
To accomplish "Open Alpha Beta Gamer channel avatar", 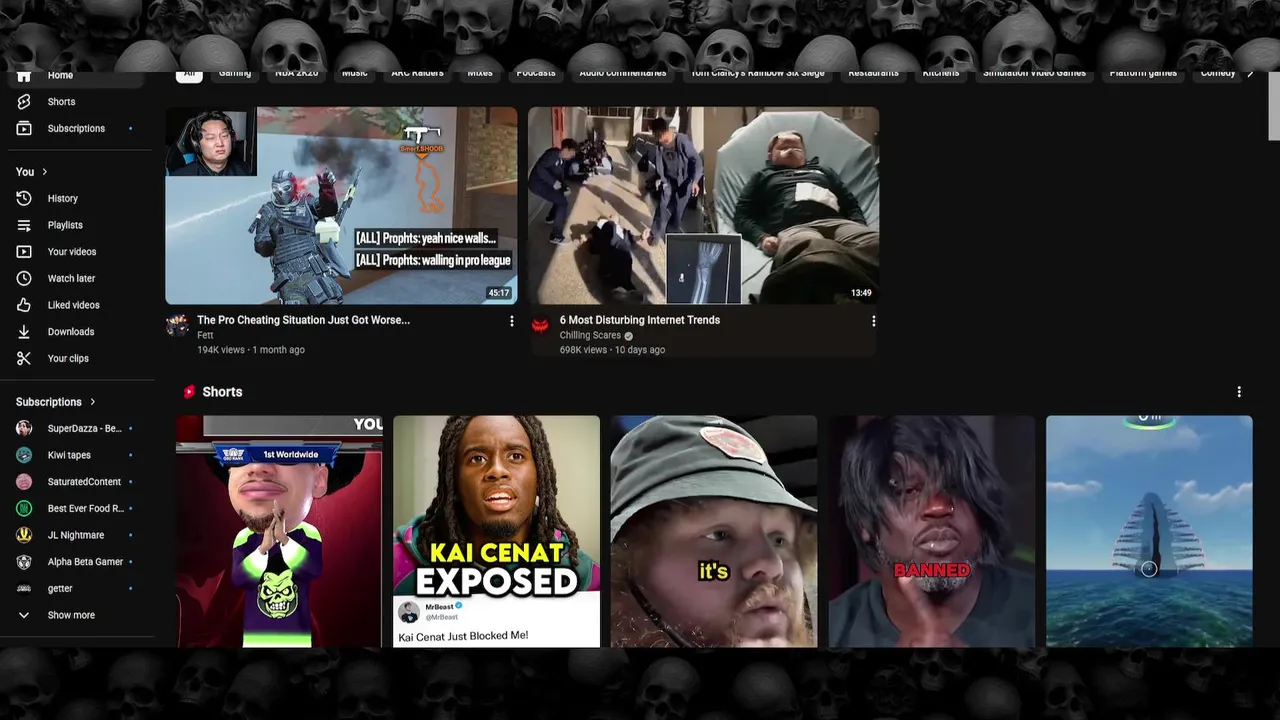I will [x=24, y=562].
